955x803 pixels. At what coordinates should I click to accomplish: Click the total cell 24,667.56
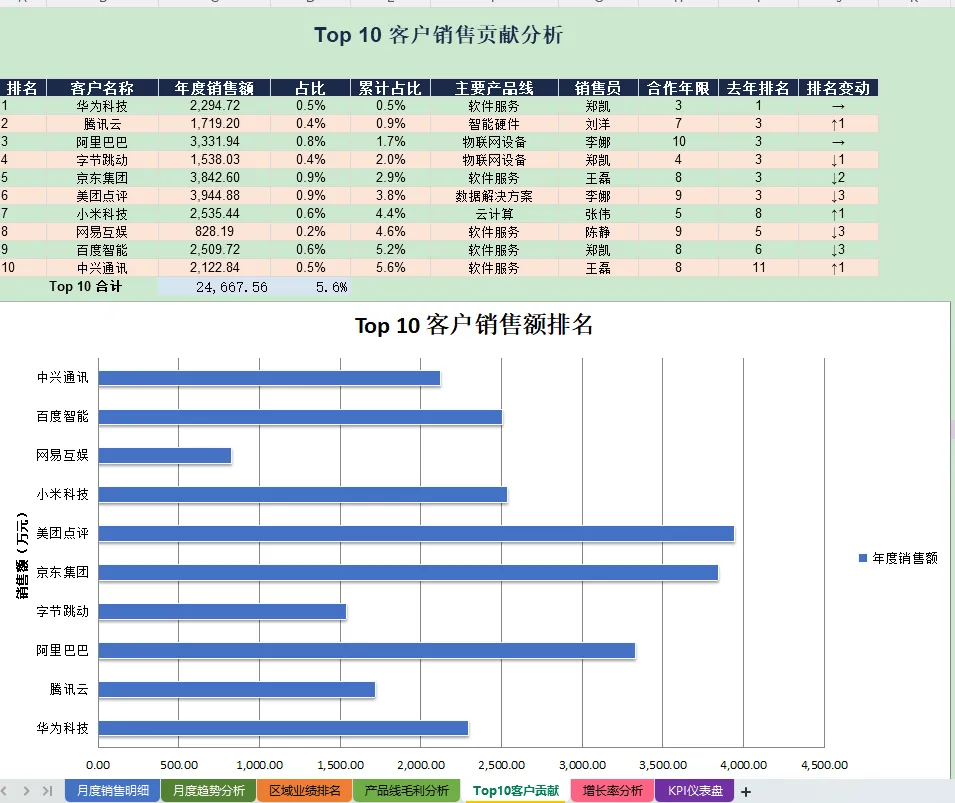coord(214,287)
